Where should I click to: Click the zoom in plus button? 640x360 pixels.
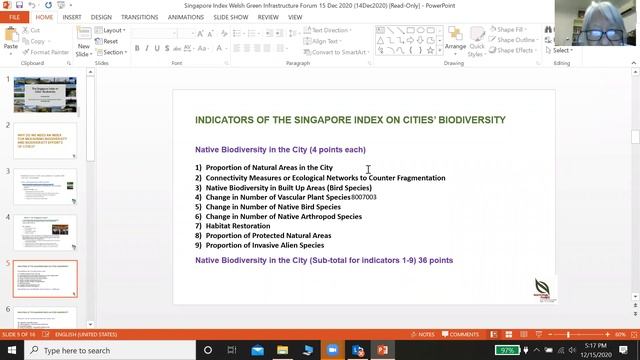607,334
